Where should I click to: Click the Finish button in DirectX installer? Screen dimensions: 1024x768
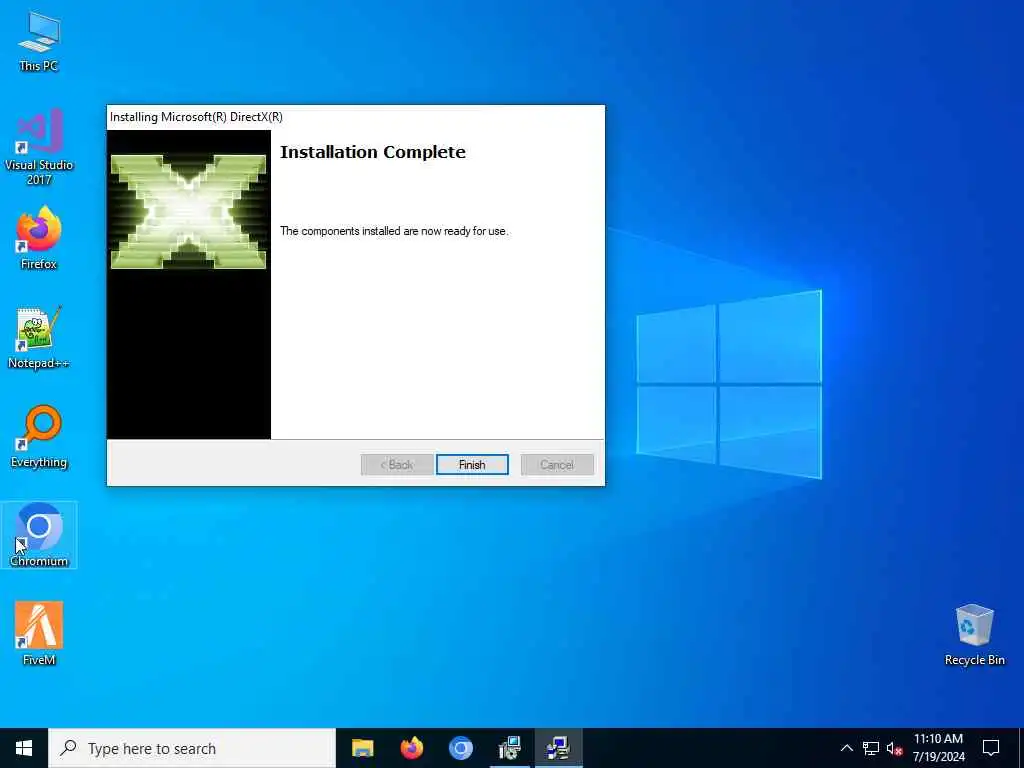tap(472, 464)
